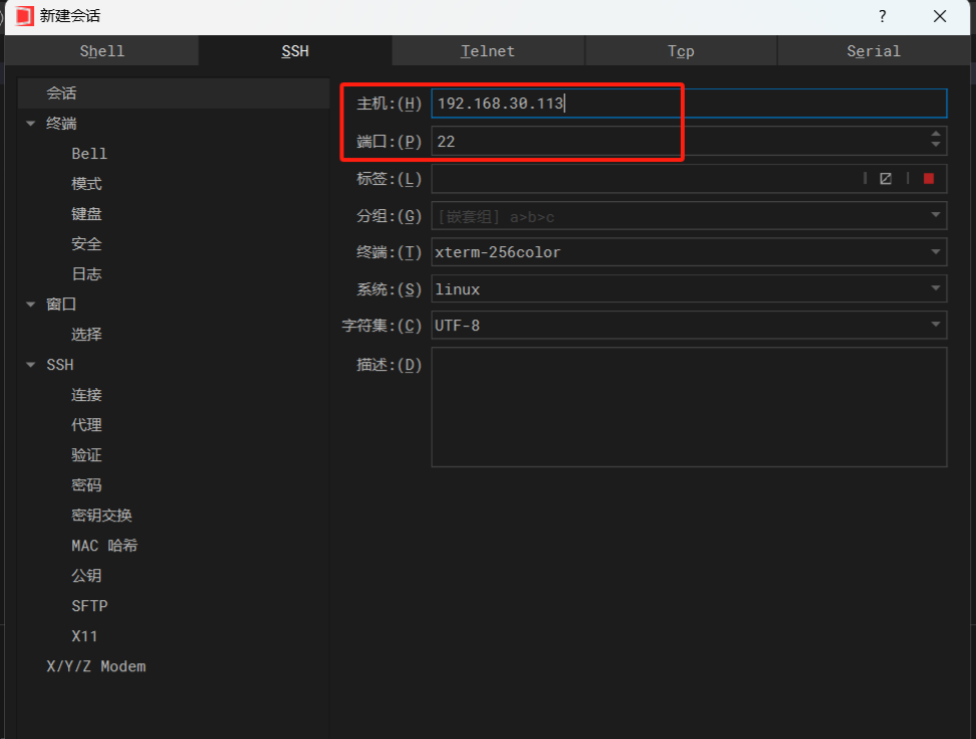The height and width of the screenshot is (739, 976).
Task: Select 密码 under SSH
Action: point(87,485)
